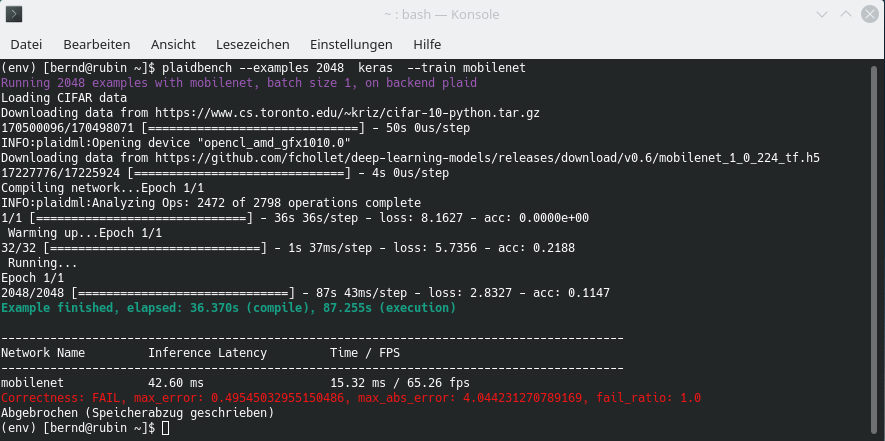Click the 'Network Name' column header
This screenshot has width=885, height=441.
click(43, 353)
